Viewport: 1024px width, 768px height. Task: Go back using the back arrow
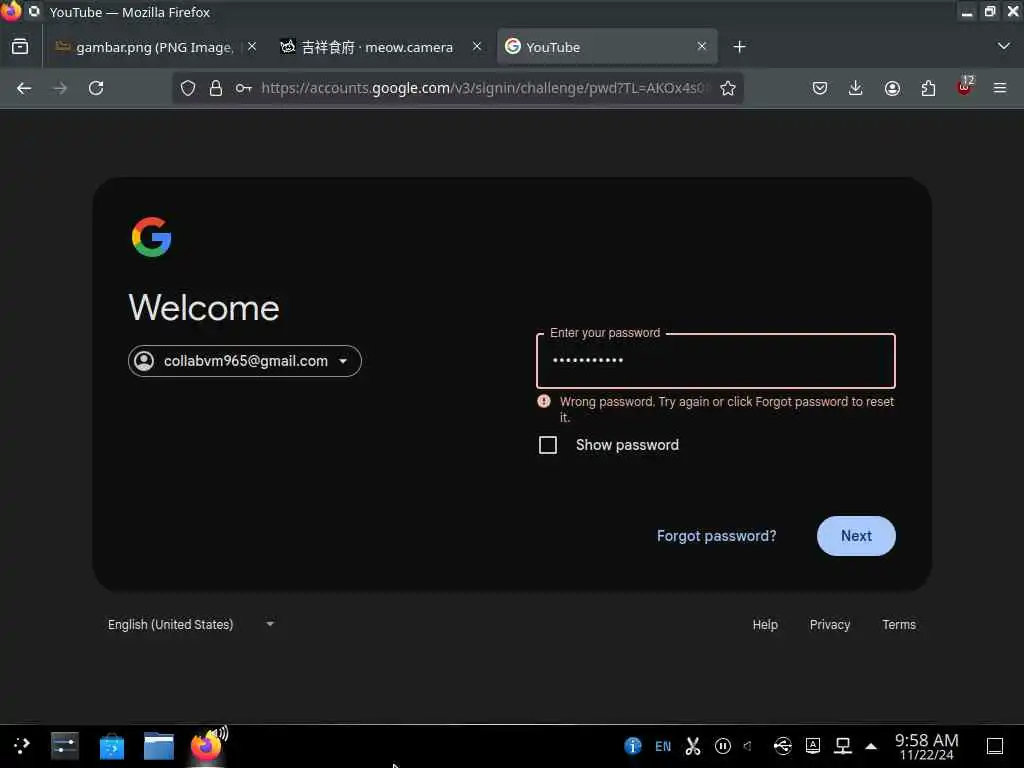pos(24,88)
